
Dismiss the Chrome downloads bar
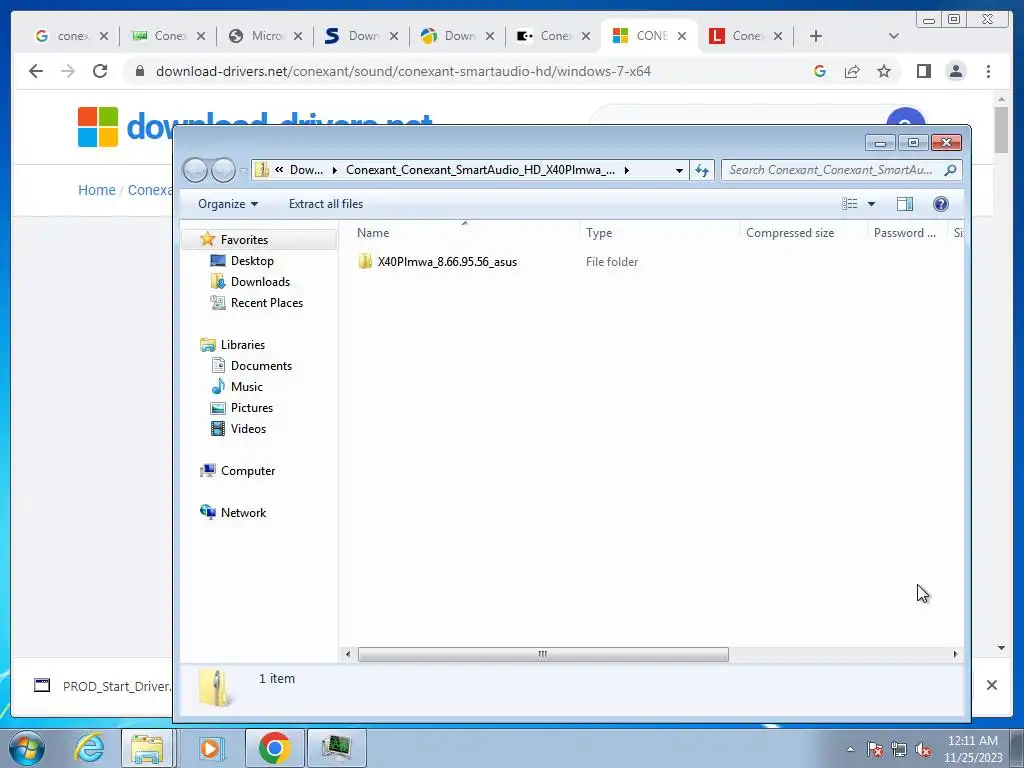(x=991, y=685)
